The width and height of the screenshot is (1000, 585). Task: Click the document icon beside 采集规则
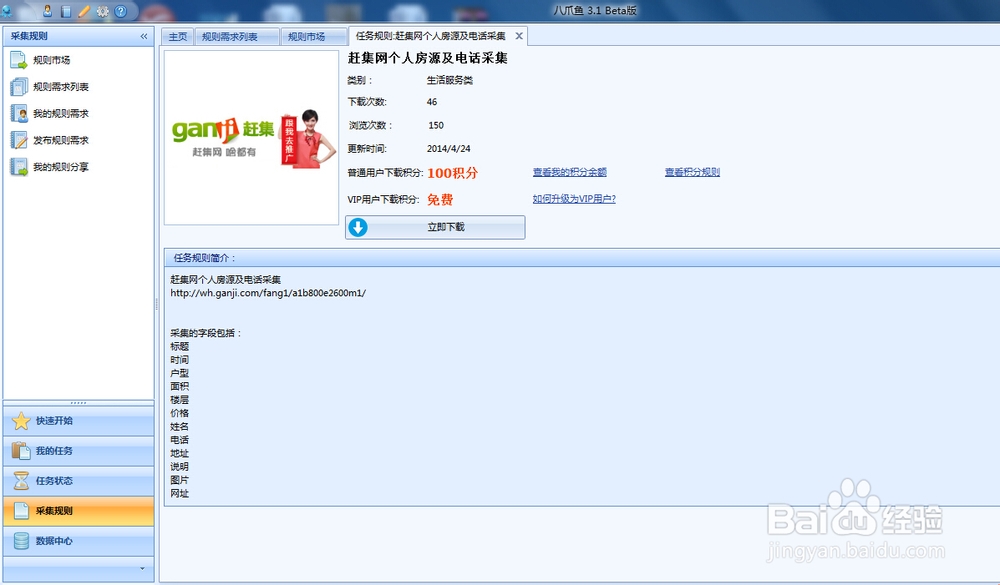21,511
